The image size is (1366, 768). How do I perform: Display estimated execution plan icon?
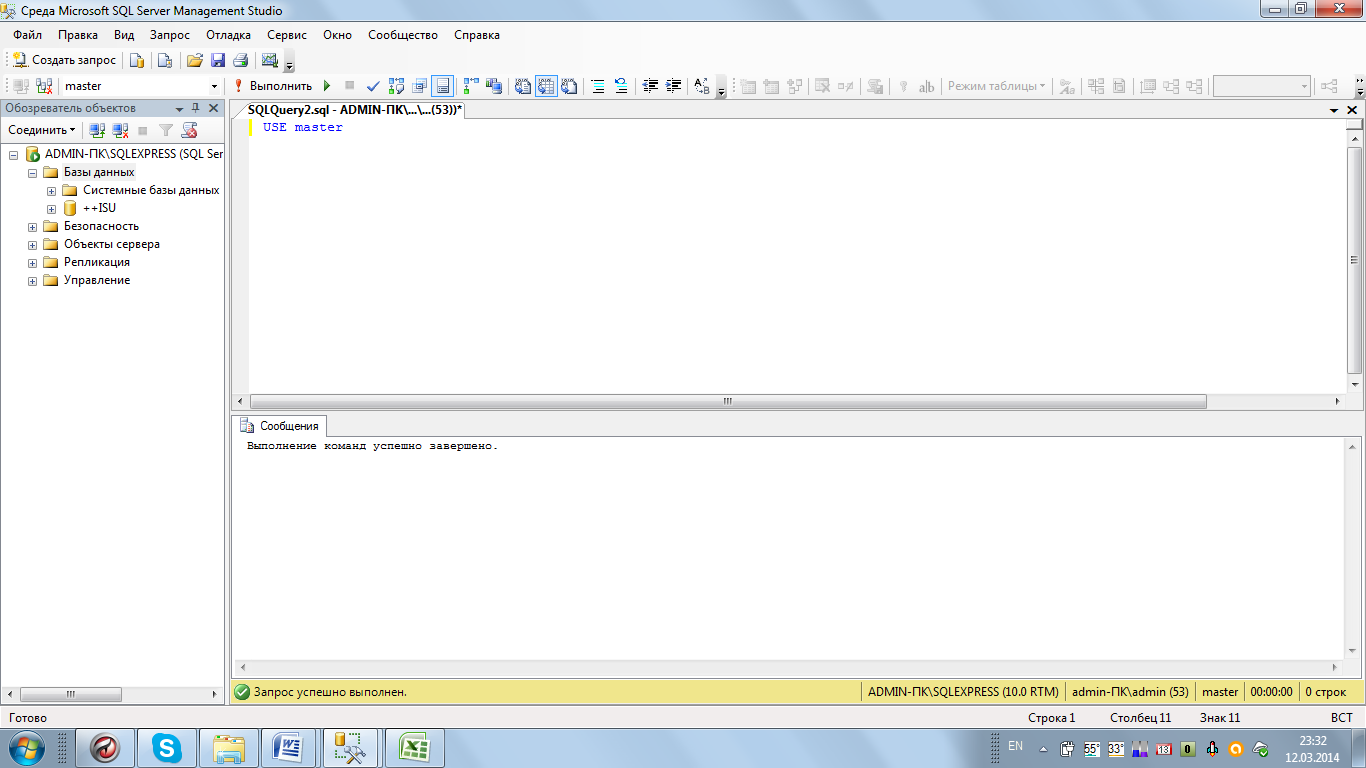coord(396,86)
